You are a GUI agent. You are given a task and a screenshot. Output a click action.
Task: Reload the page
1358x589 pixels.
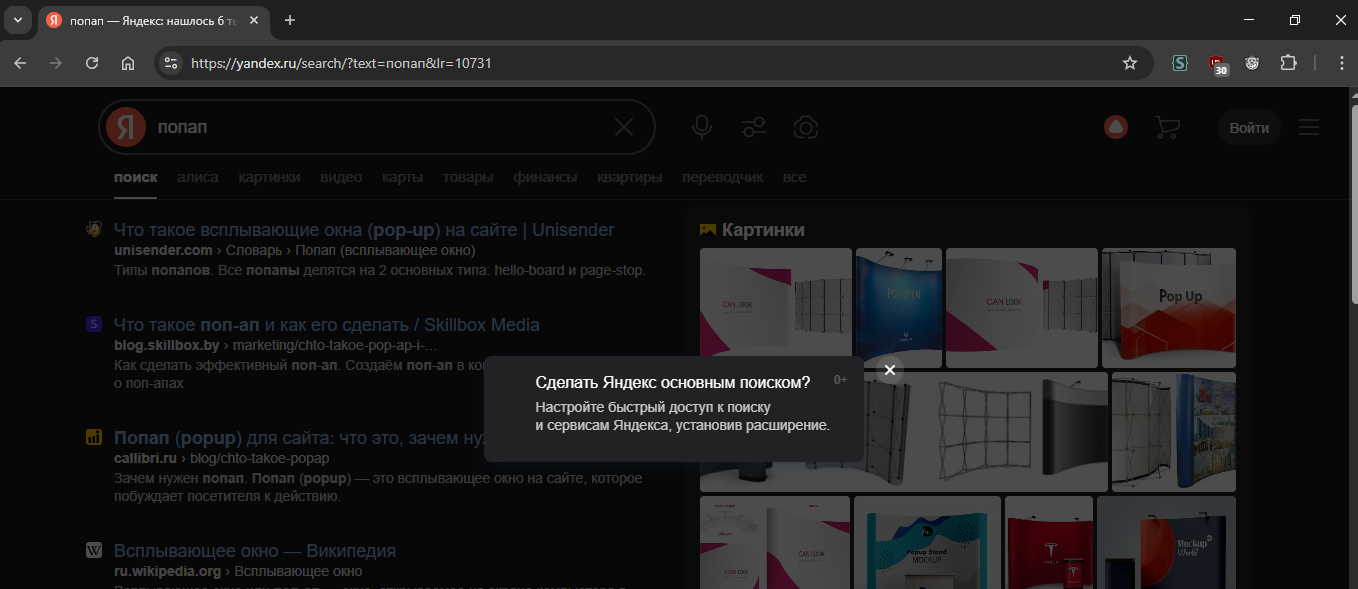click(92, 63)
